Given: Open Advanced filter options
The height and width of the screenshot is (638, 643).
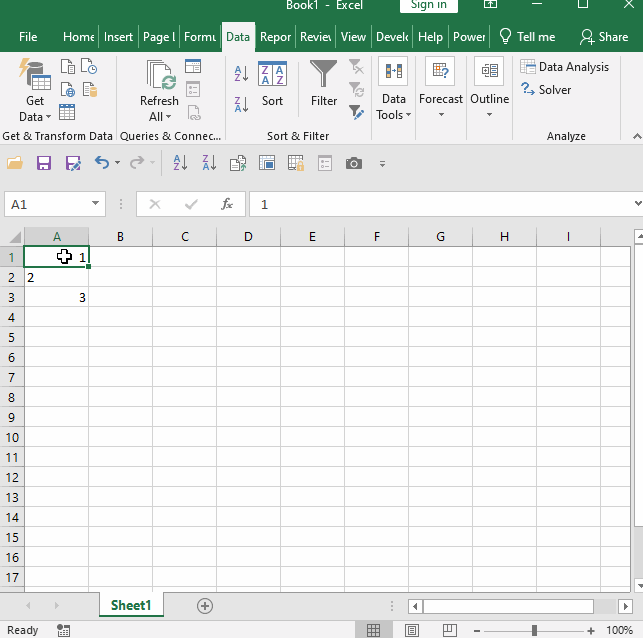Looking at the screenshot, I should 356,112.
